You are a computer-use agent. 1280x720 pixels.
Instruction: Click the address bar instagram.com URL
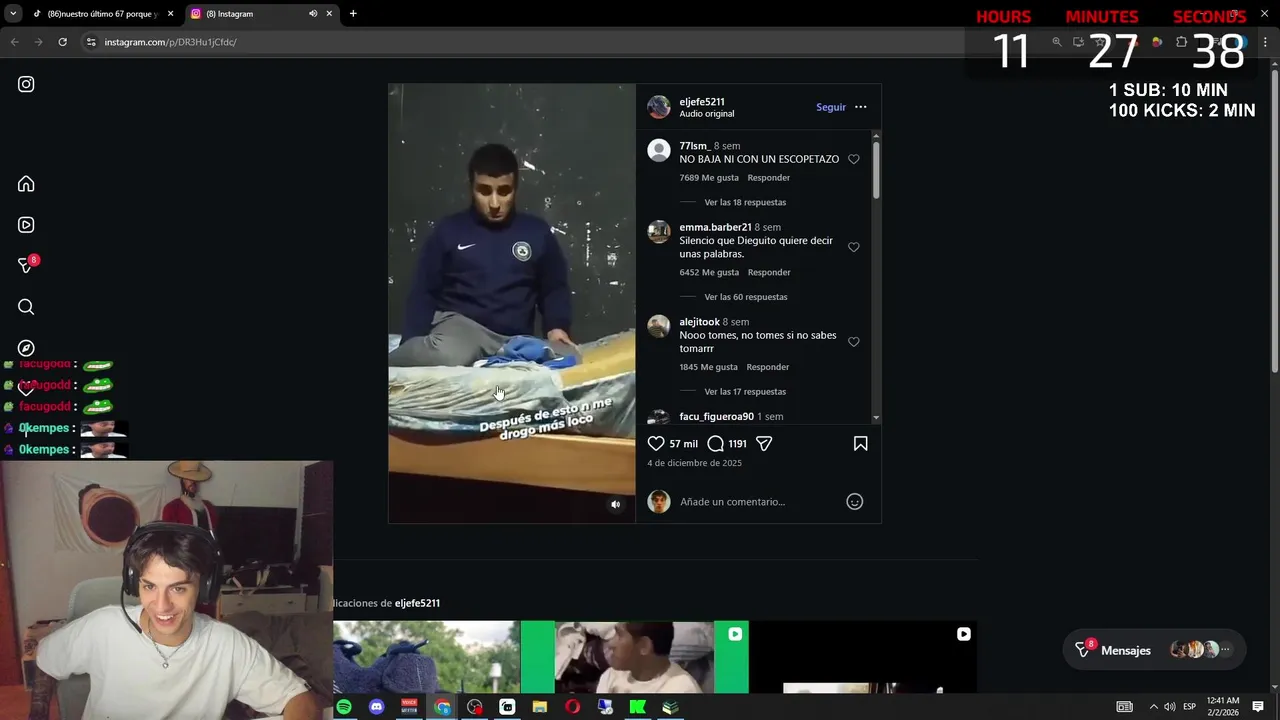[170, 42]
